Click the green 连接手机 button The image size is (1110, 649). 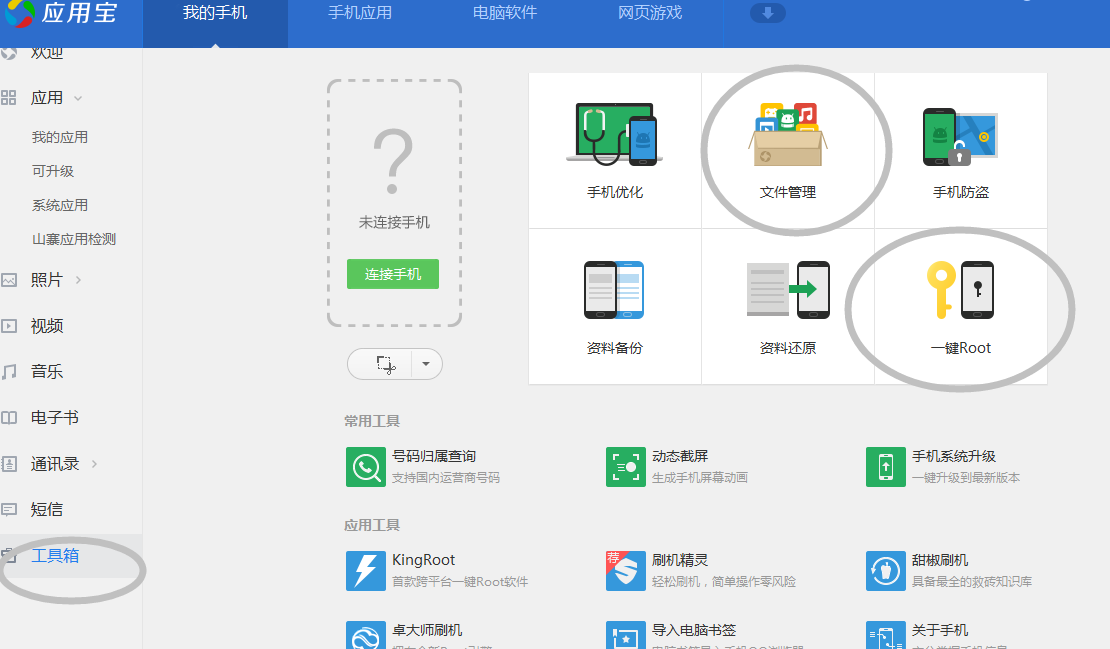pos(393,274)
